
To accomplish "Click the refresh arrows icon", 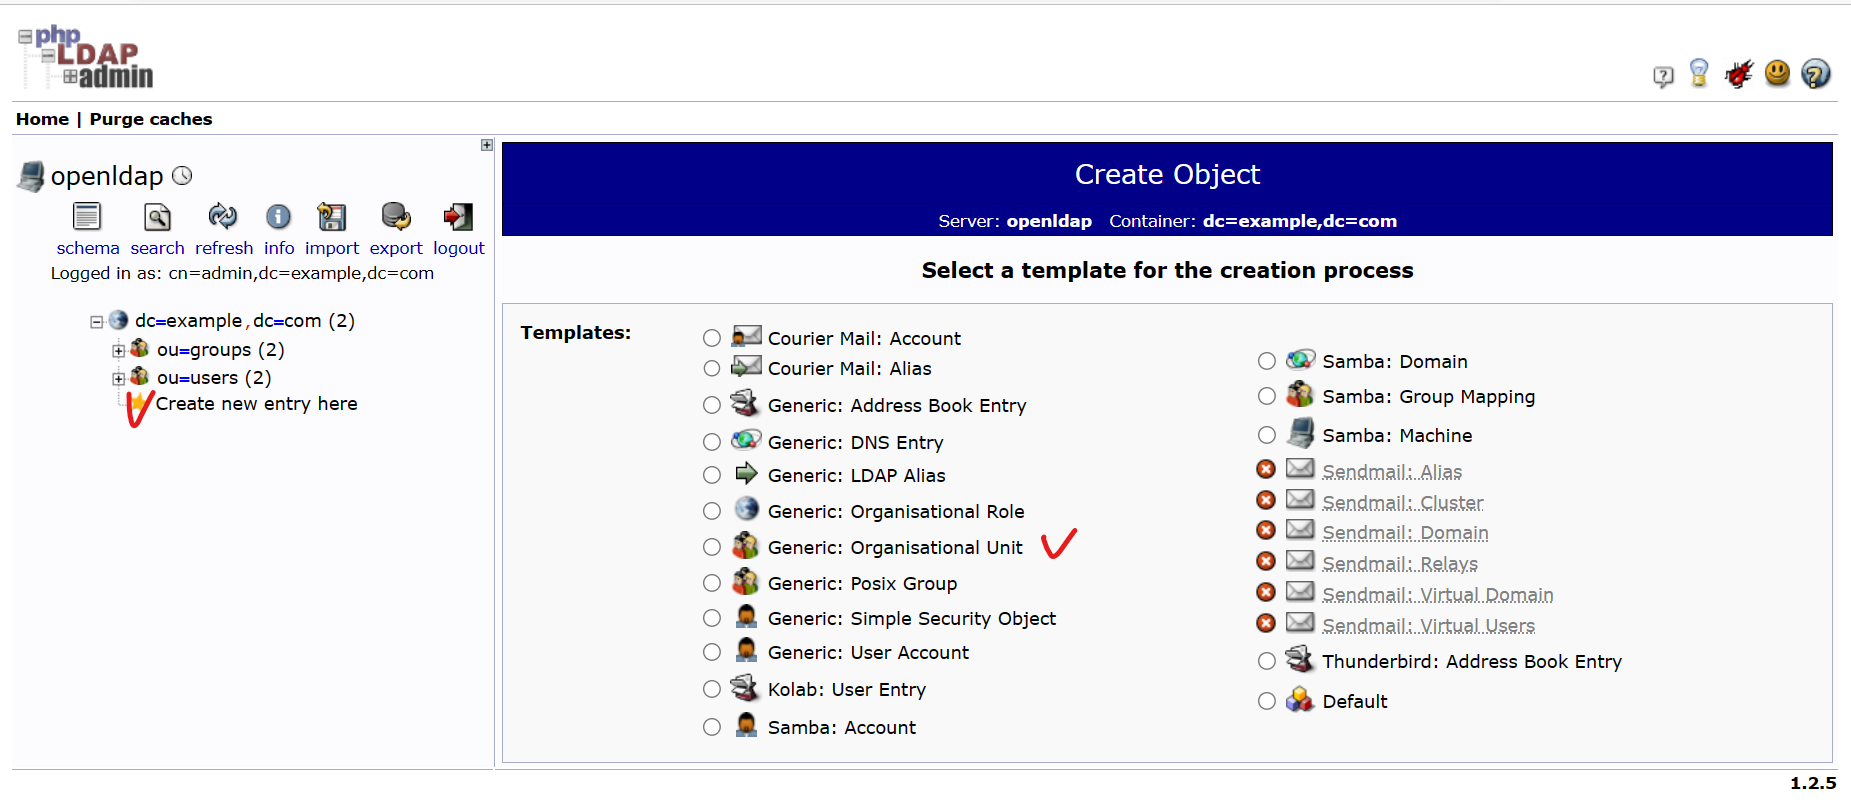I will [x=222, y=216].
